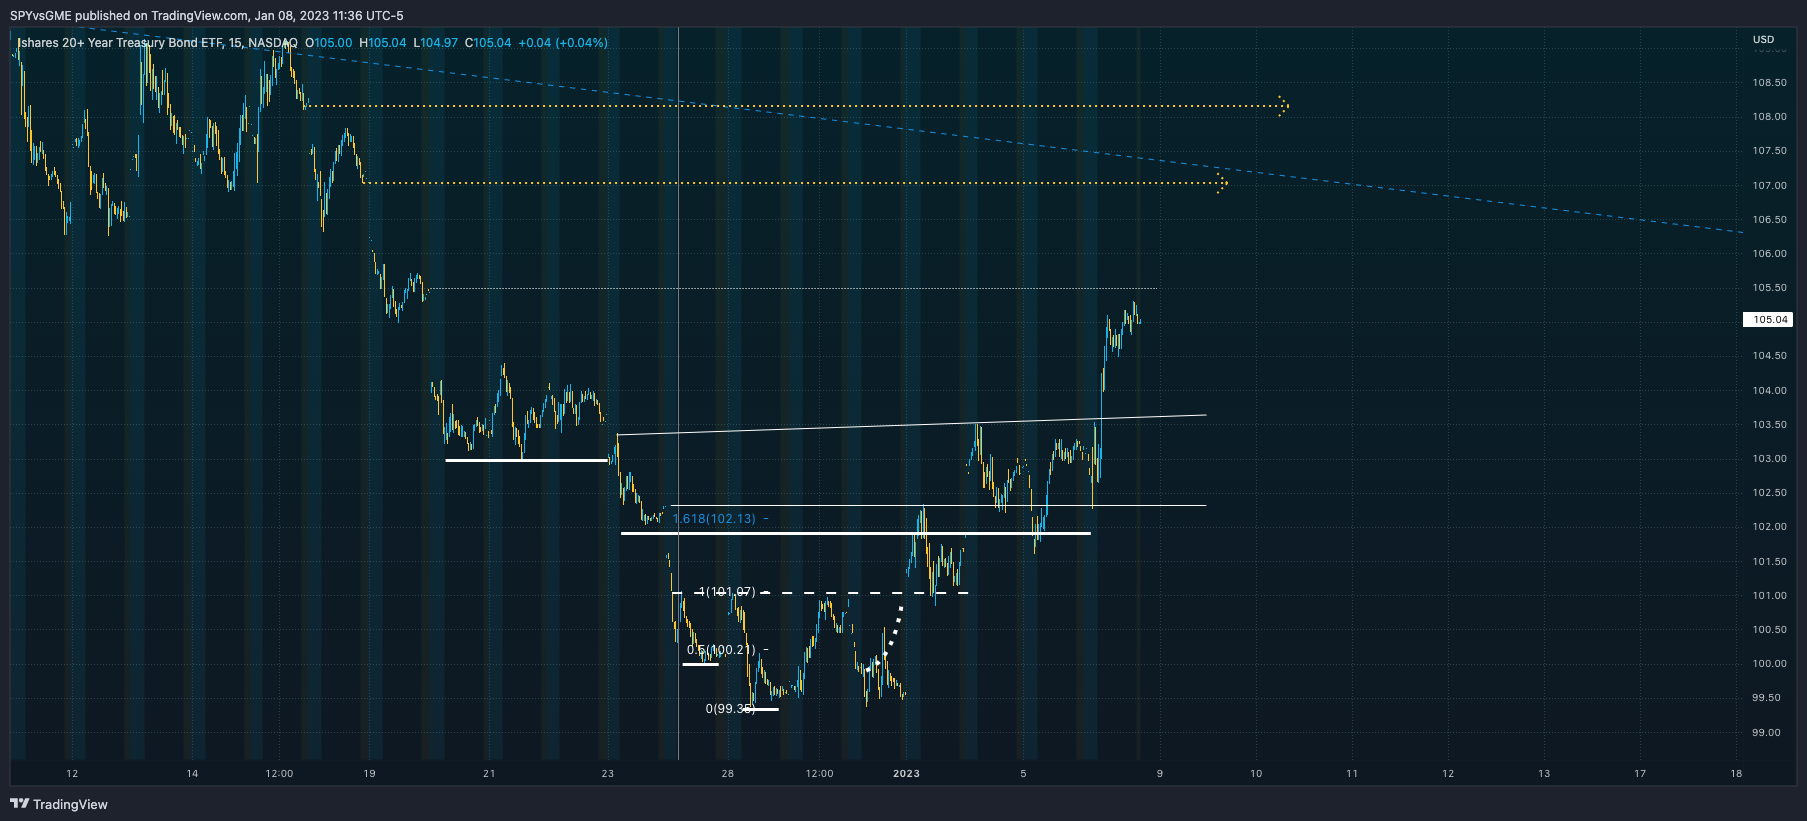
Task: Click the 102.50 price axis label
Action: 1769,493
